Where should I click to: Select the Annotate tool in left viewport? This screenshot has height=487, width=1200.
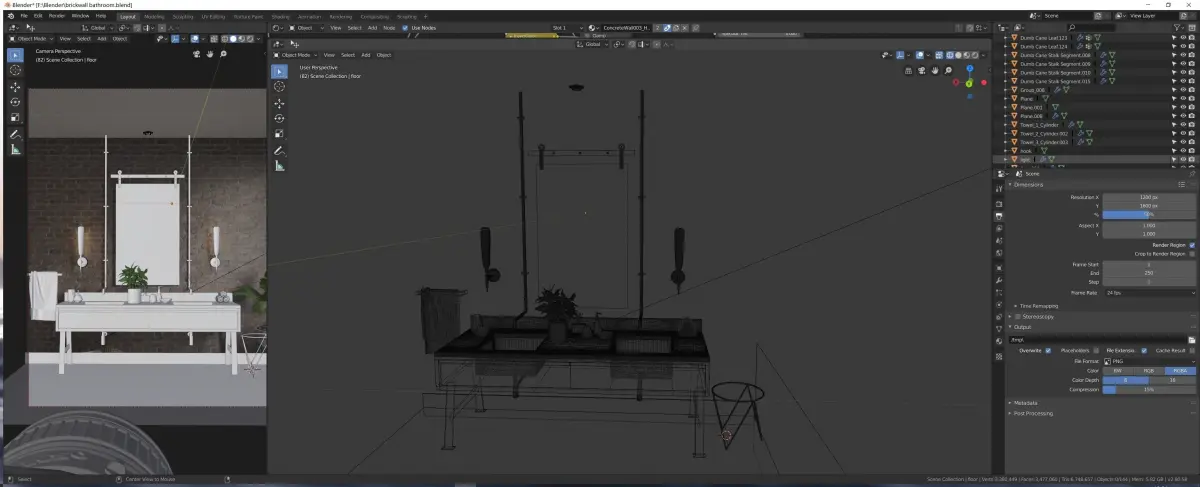click(15, 134)
